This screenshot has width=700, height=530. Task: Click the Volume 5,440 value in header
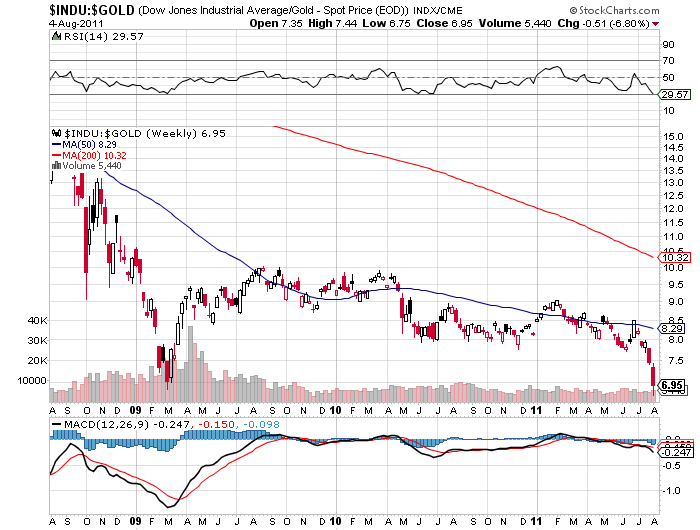(x=515, y=23)
